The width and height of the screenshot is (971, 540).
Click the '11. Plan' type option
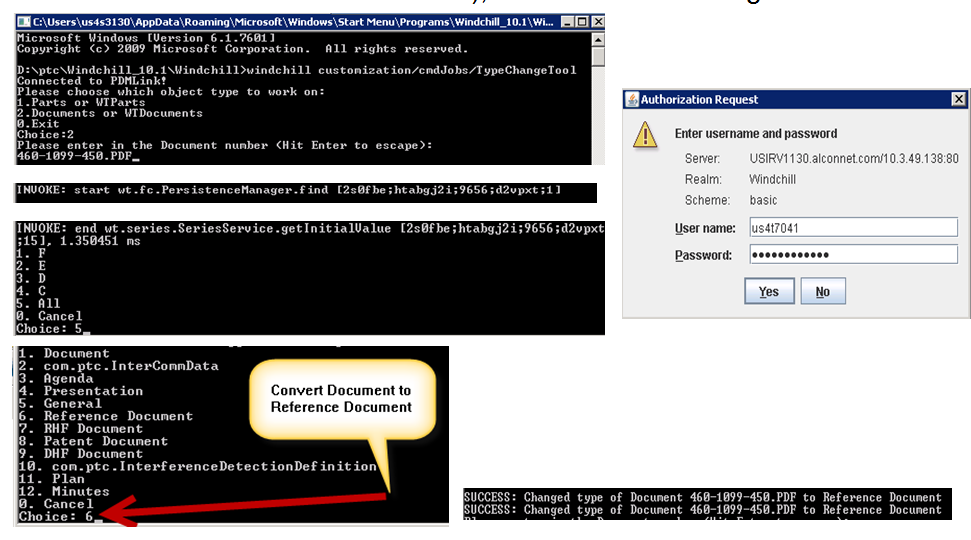[51, 479]
